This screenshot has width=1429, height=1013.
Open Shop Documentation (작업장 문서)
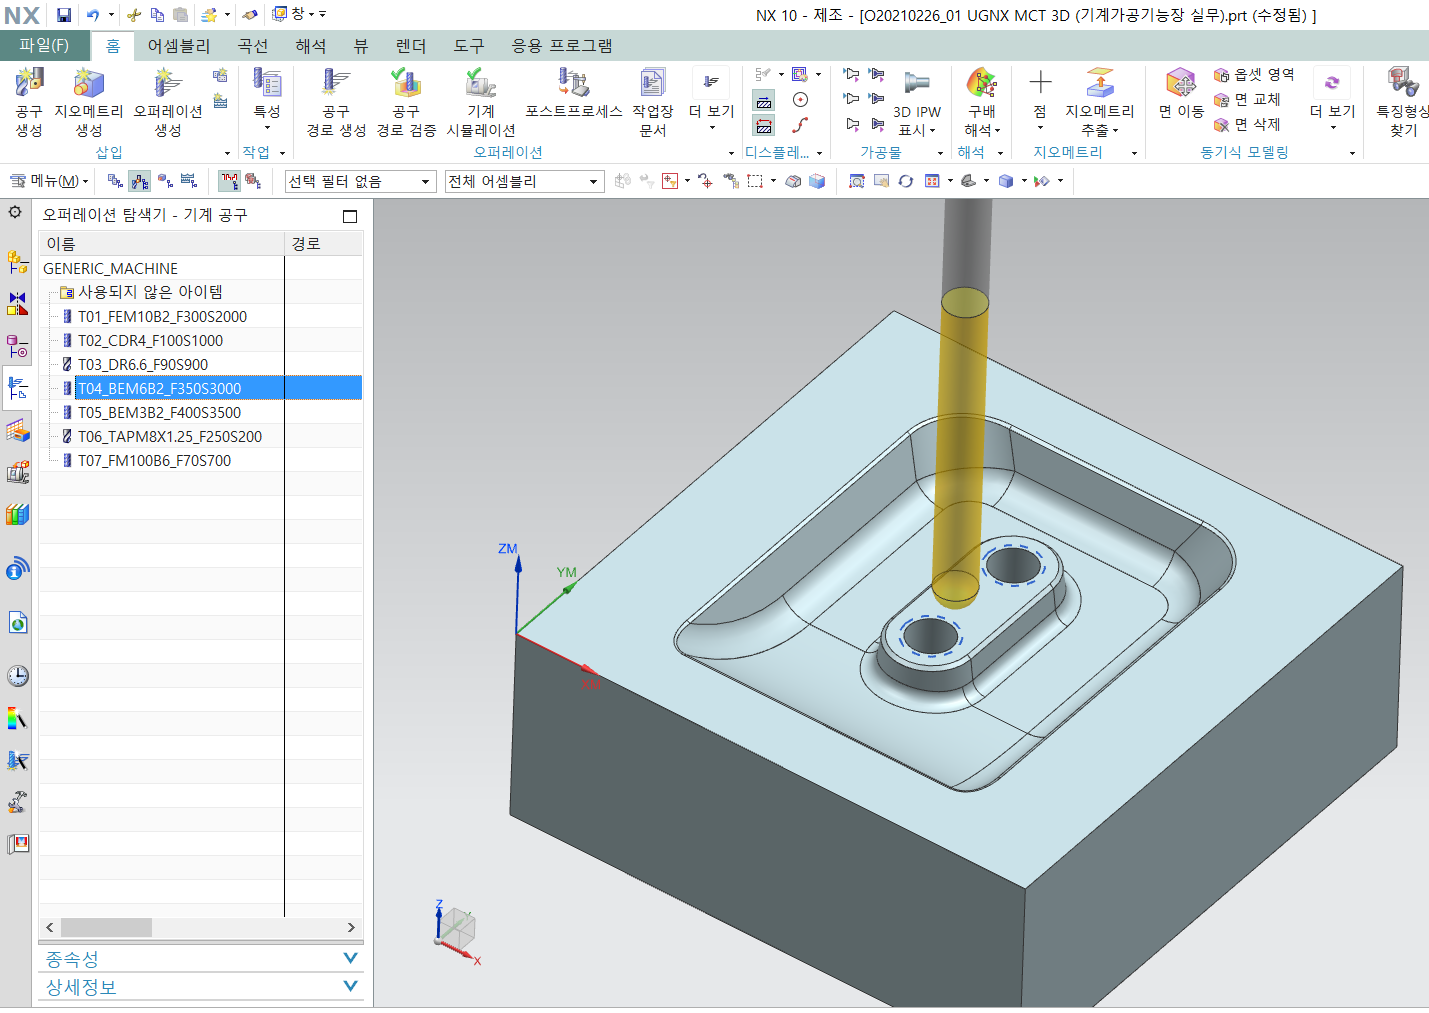(x=653, y=102)
